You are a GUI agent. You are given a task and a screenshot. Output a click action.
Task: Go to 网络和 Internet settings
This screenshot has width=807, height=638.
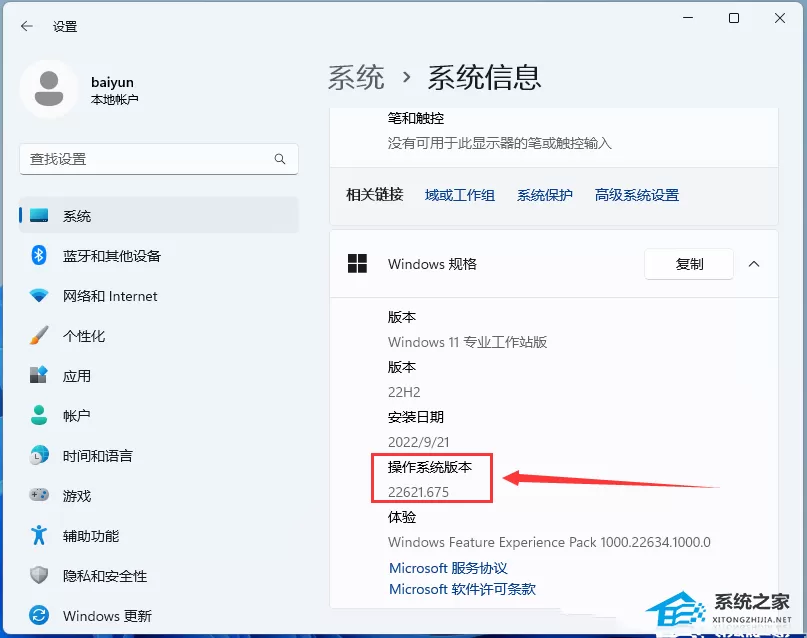159,296
